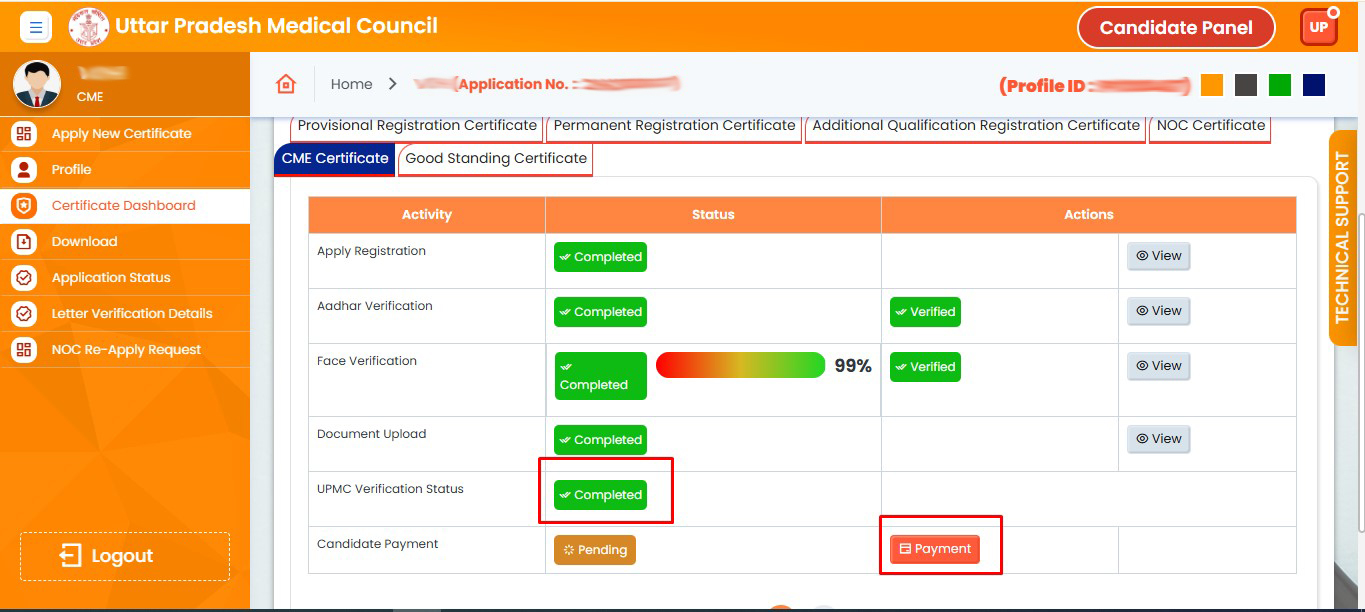The image size is (1365, 612).
Task: Open Profile from the sidebar
Action: click(x=71, y=169)
